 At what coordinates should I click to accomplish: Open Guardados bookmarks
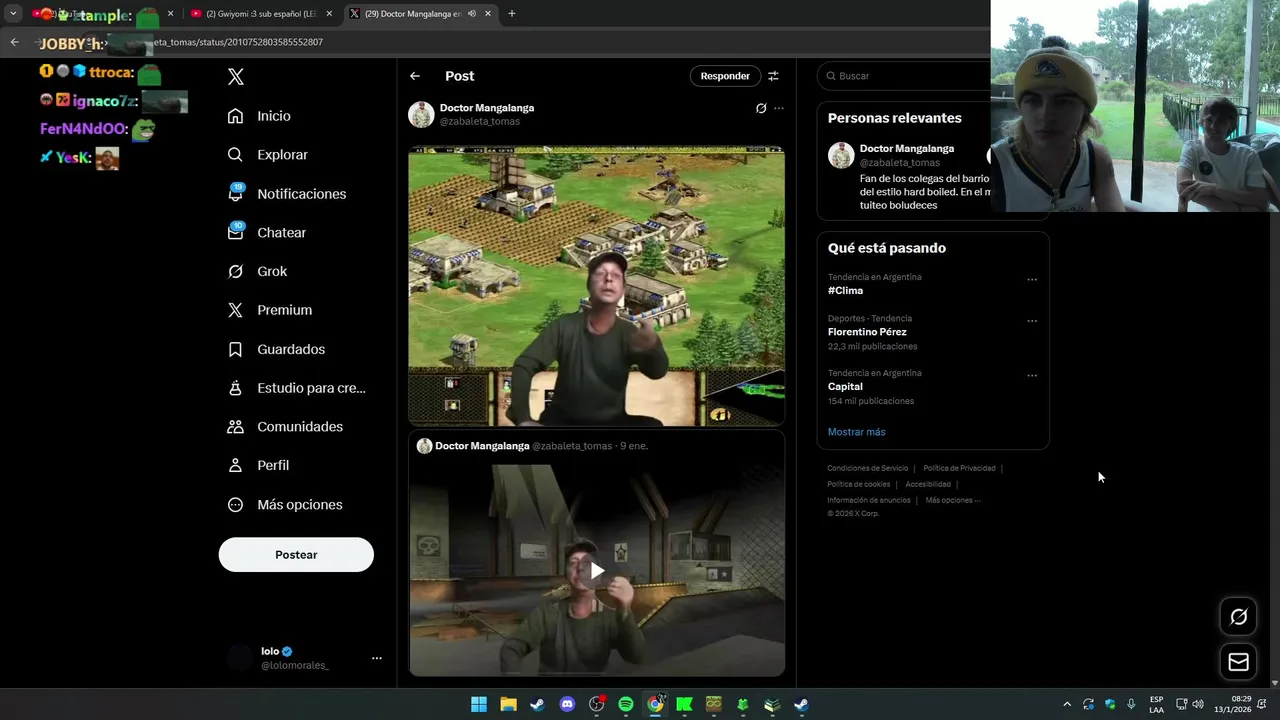click(x=276, y=349)
